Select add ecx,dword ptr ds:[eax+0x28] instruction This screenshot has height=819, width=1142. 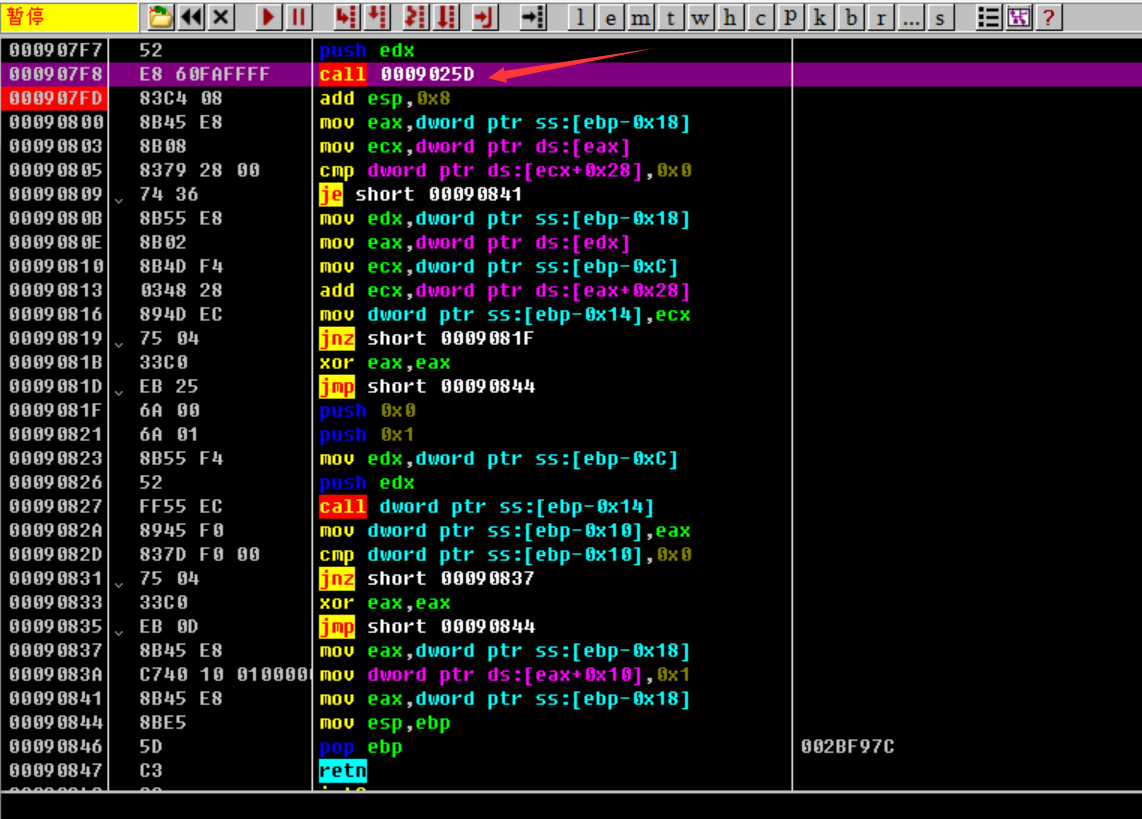[505, 290]
